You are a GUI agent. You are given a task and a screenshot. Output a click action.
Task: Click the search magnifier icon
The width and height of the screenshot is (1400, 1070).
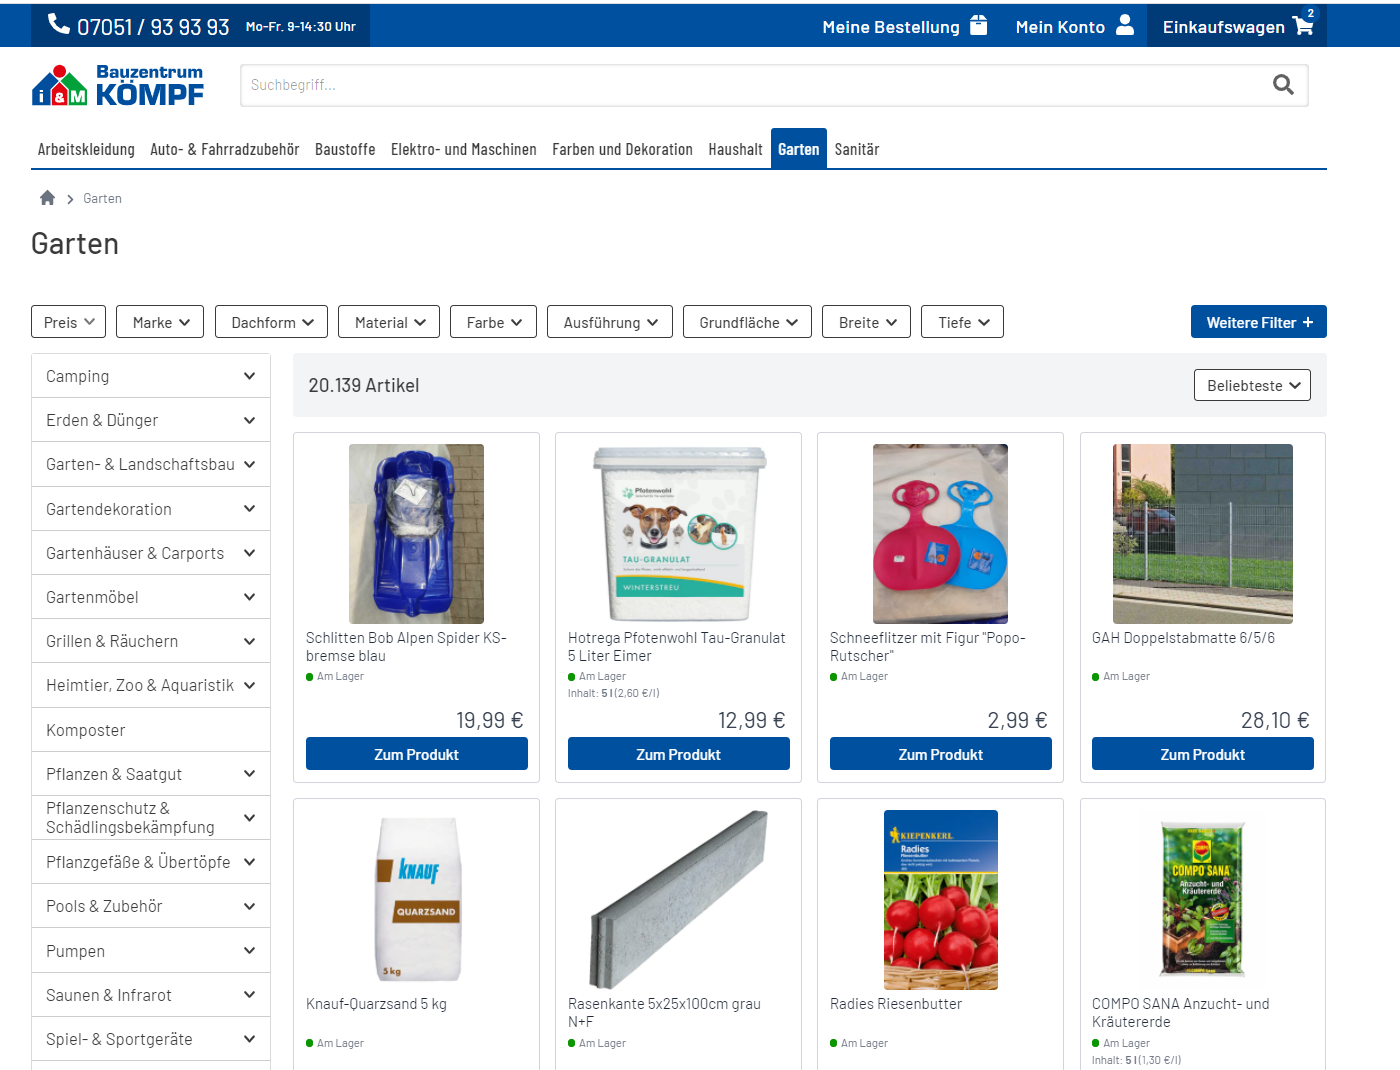[1283, 85]
